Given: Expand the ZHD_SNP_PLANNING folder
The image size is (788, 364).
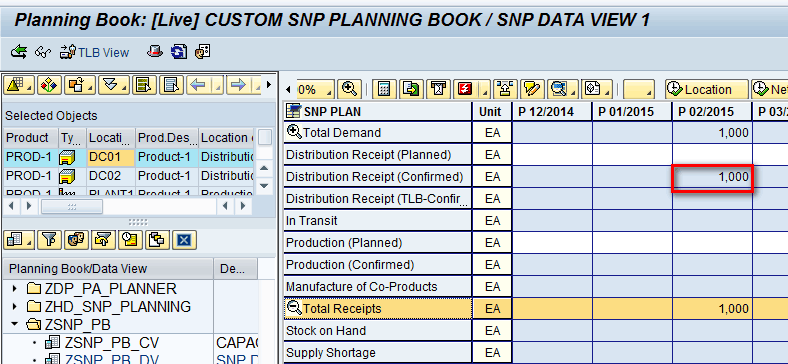Looking at the screenshot, I should (x=14, y=307).
